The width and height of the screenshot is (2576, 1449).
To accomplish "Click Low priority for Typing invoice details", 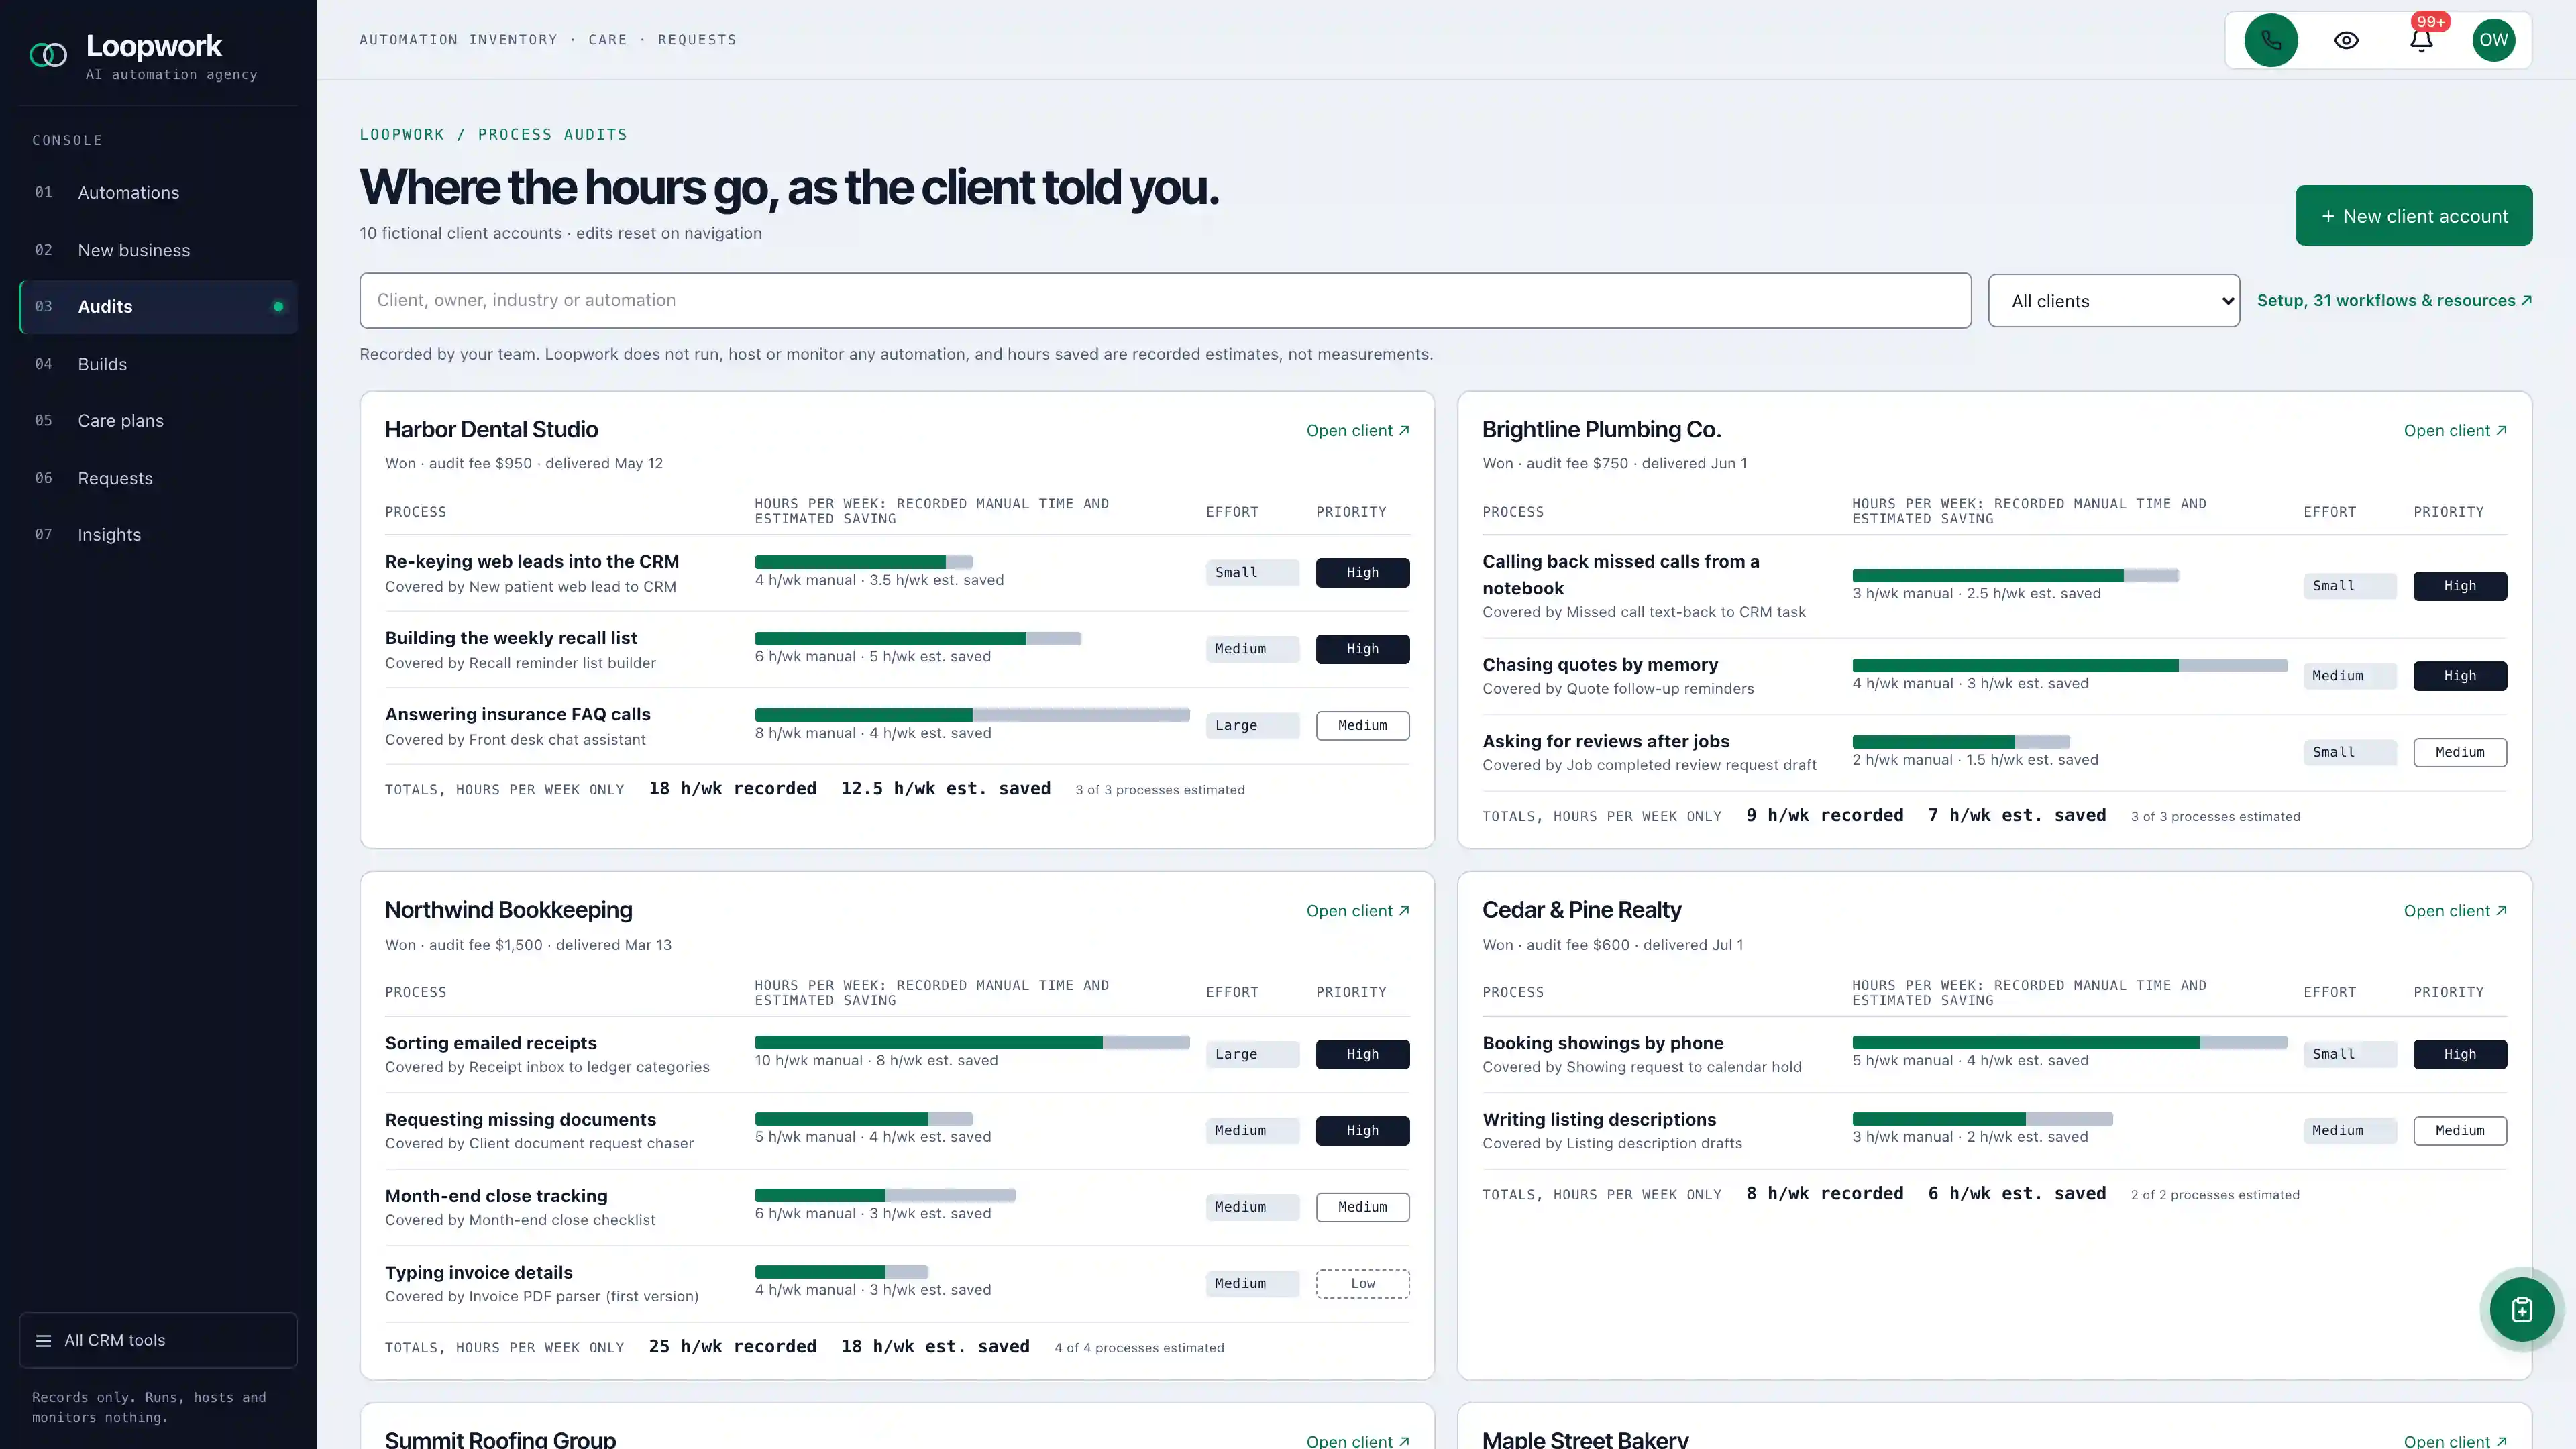I will (1362, 1283).
